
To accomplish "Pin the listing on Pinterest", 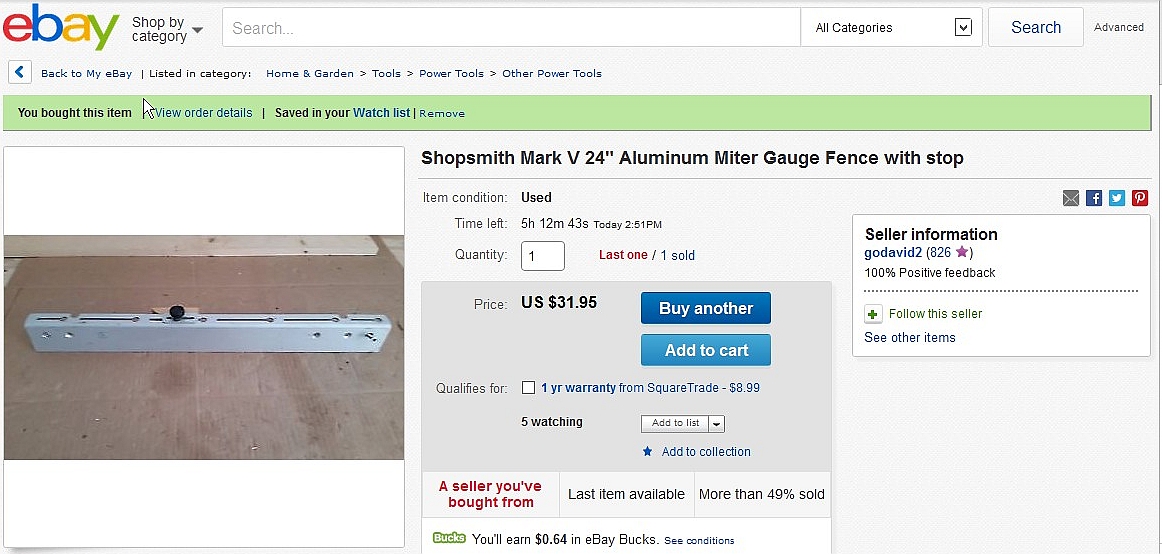I will pyautogui.click(x=1140, y=198).
